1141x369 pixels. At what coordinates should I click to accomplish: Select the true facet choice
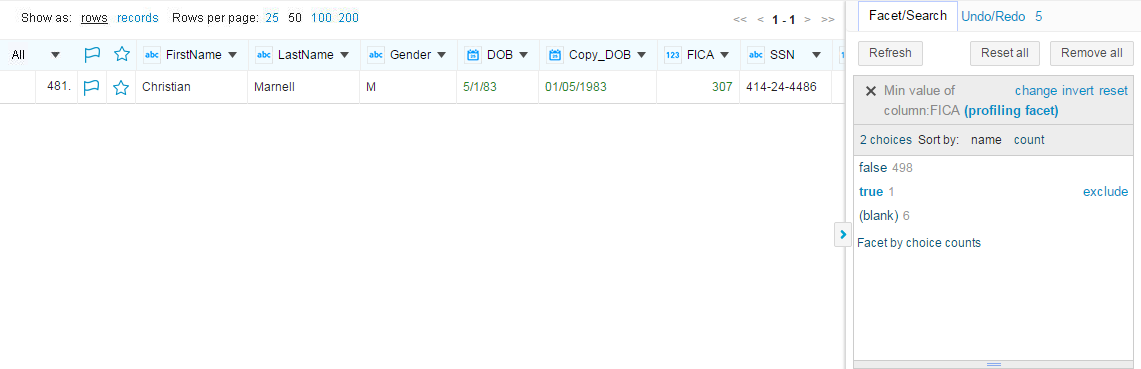click(871, 191)
